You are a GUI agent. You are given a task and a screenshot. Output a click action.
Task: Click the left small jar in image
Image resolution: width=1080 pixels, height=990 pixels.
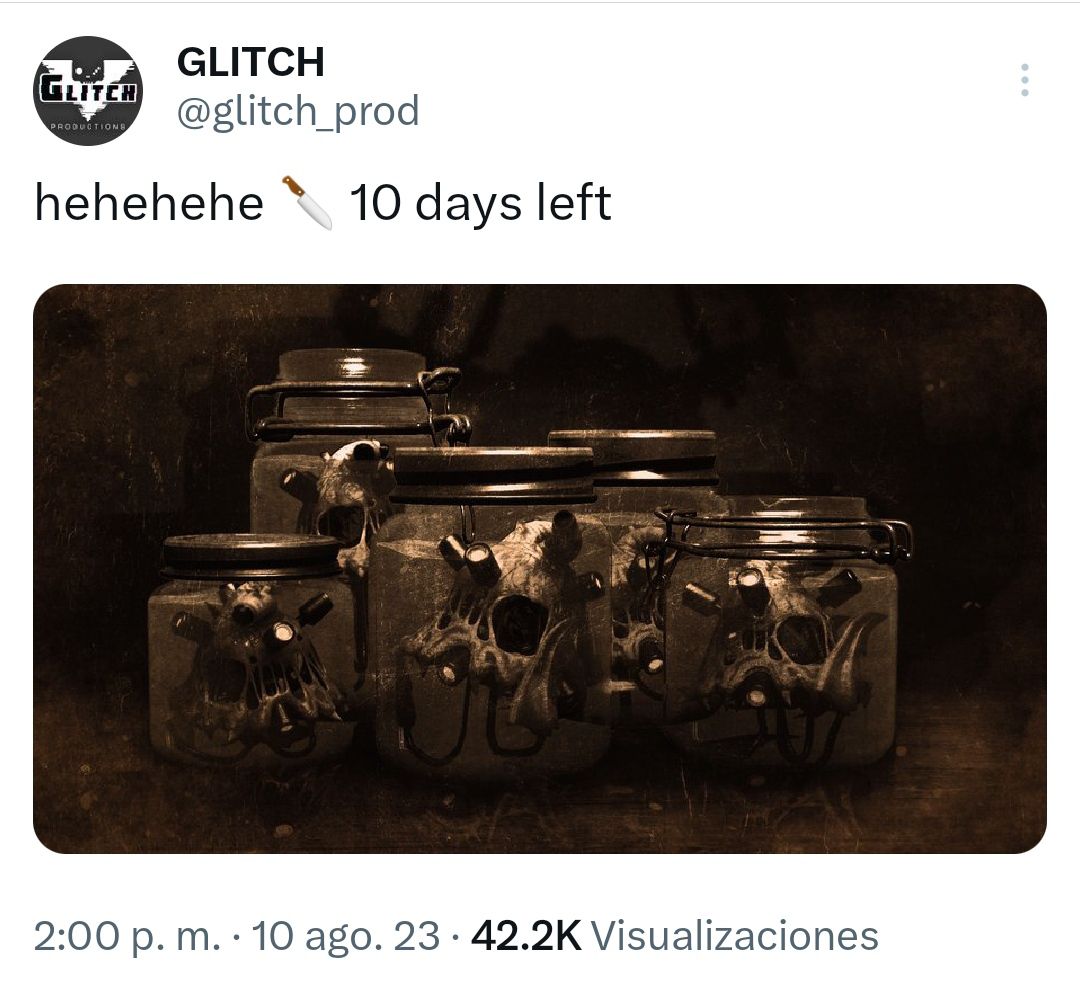pos(248,648)
